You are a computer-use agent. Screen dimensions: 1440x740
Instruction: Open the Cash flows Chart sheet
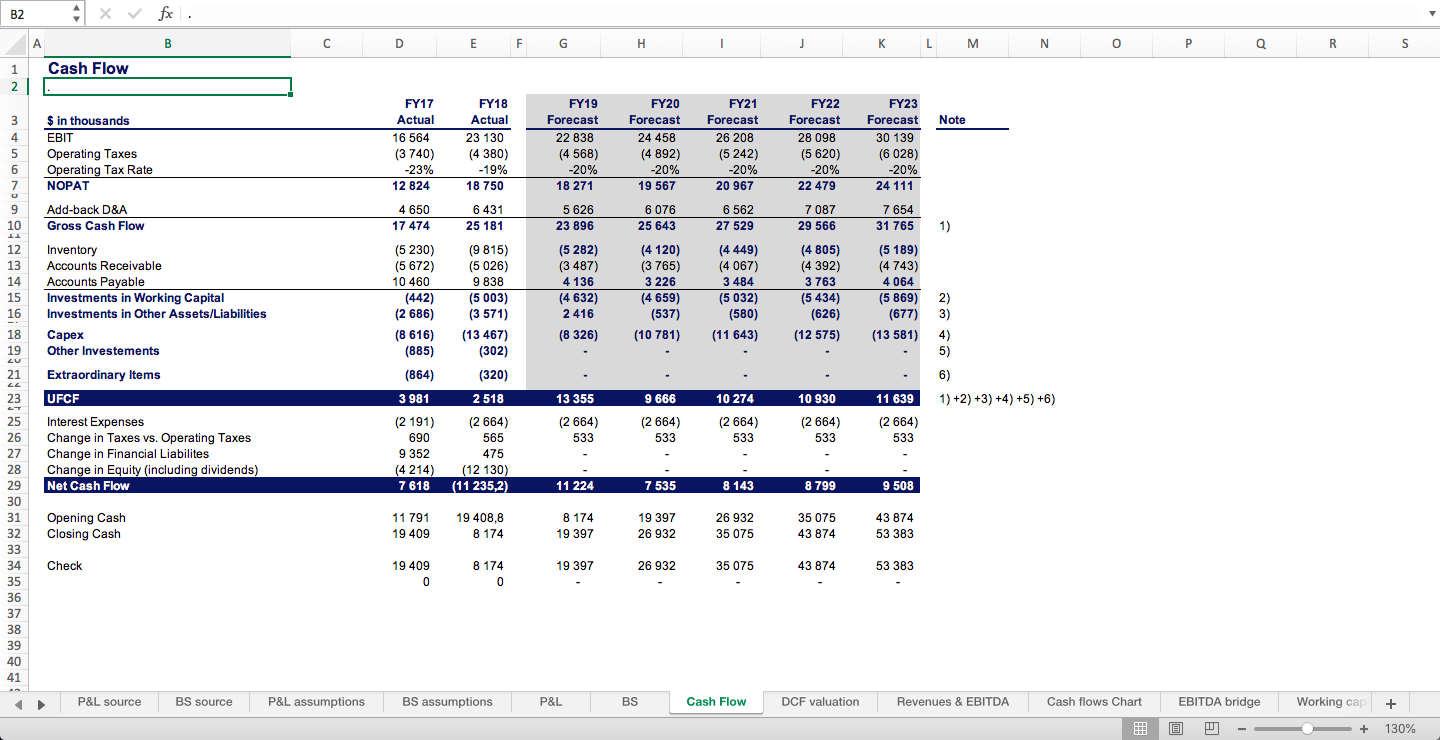pos(1094,702)
